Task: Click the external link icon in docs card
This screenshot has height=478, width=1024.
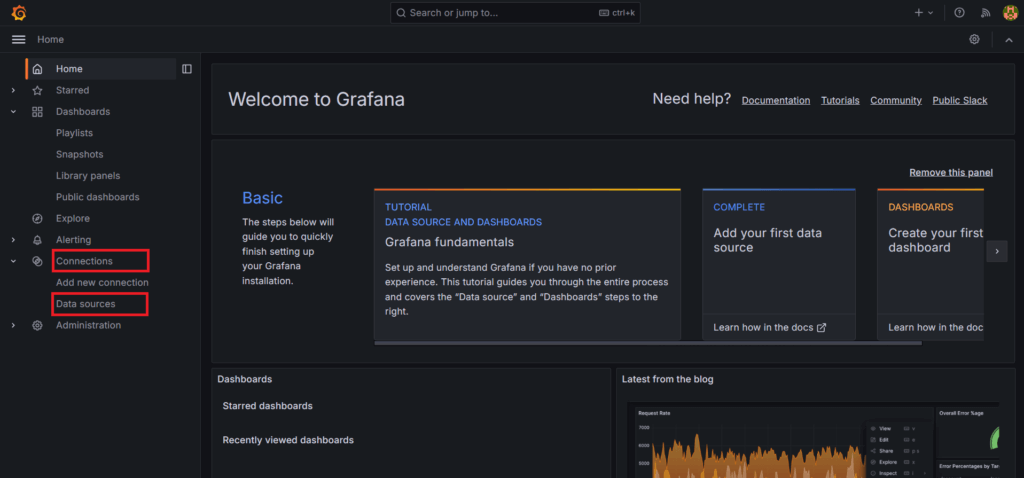Action: (x=822, y=327)
